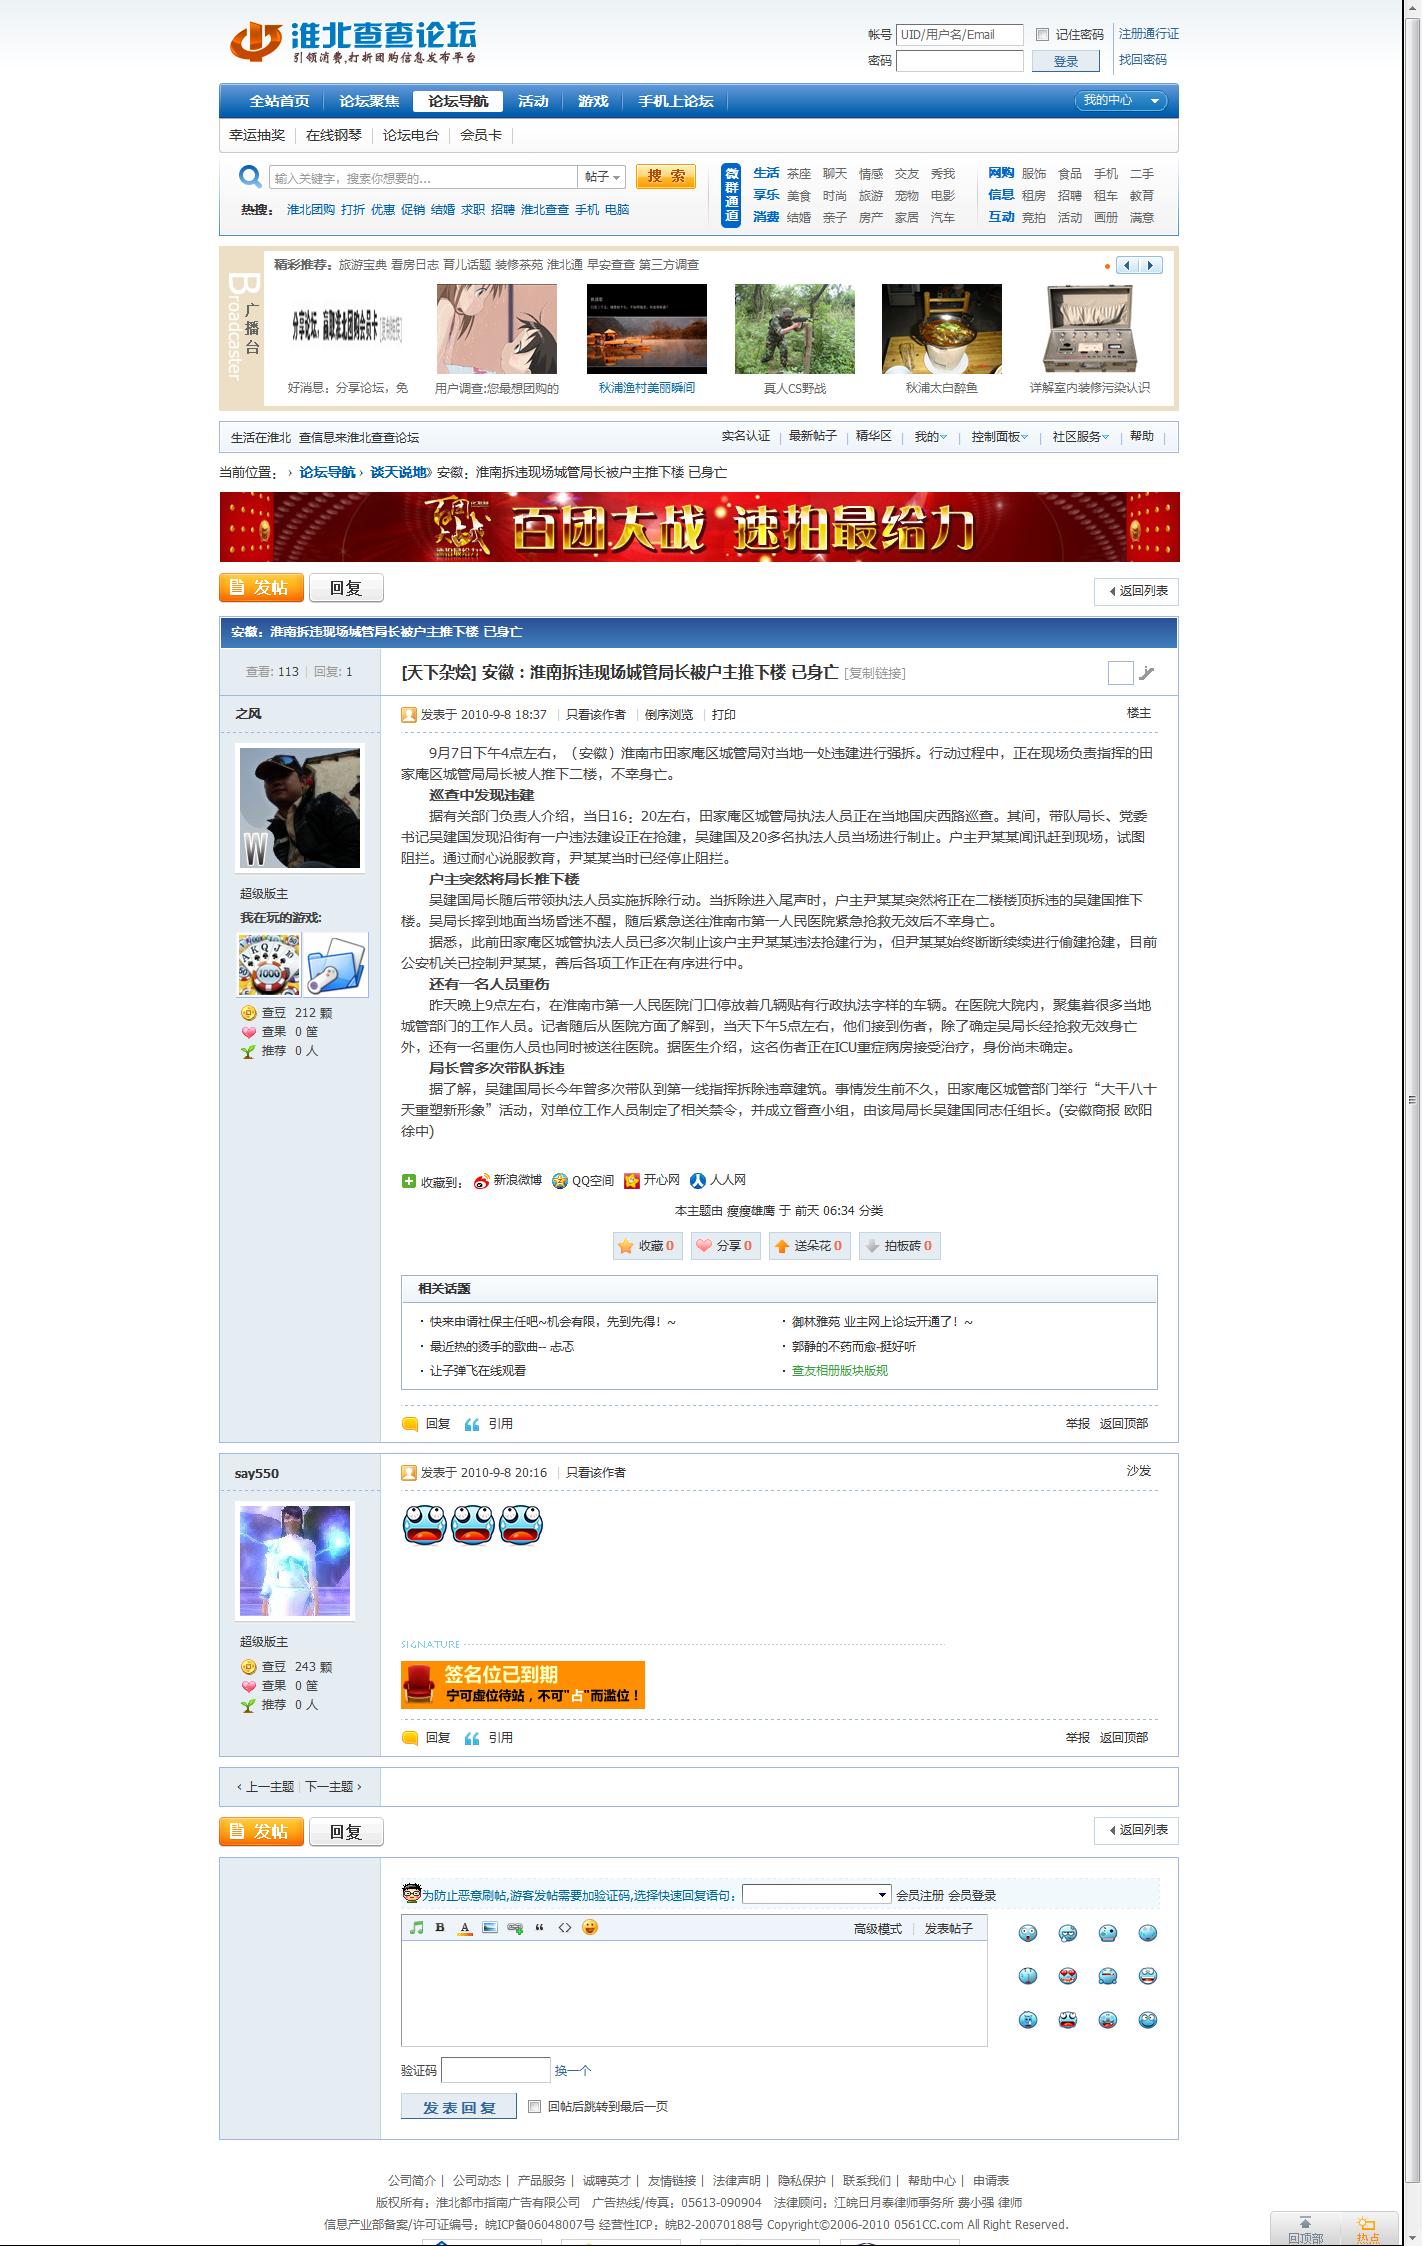Image resolution: width=1423 pixels, height=2246 pixels.
Task: Click the 淮北查查论坛 site logo
Action: pos(353,43)
